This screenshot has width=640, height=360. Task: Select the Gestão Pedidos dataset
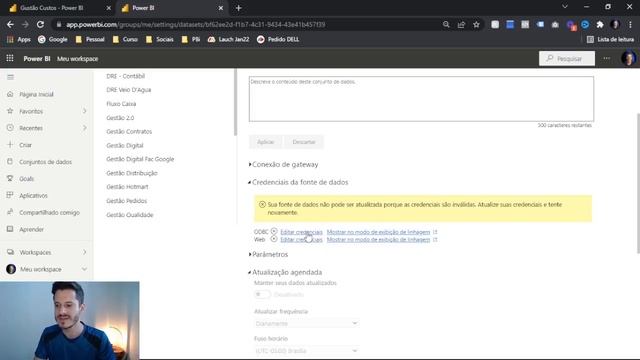tap(127, 201)
